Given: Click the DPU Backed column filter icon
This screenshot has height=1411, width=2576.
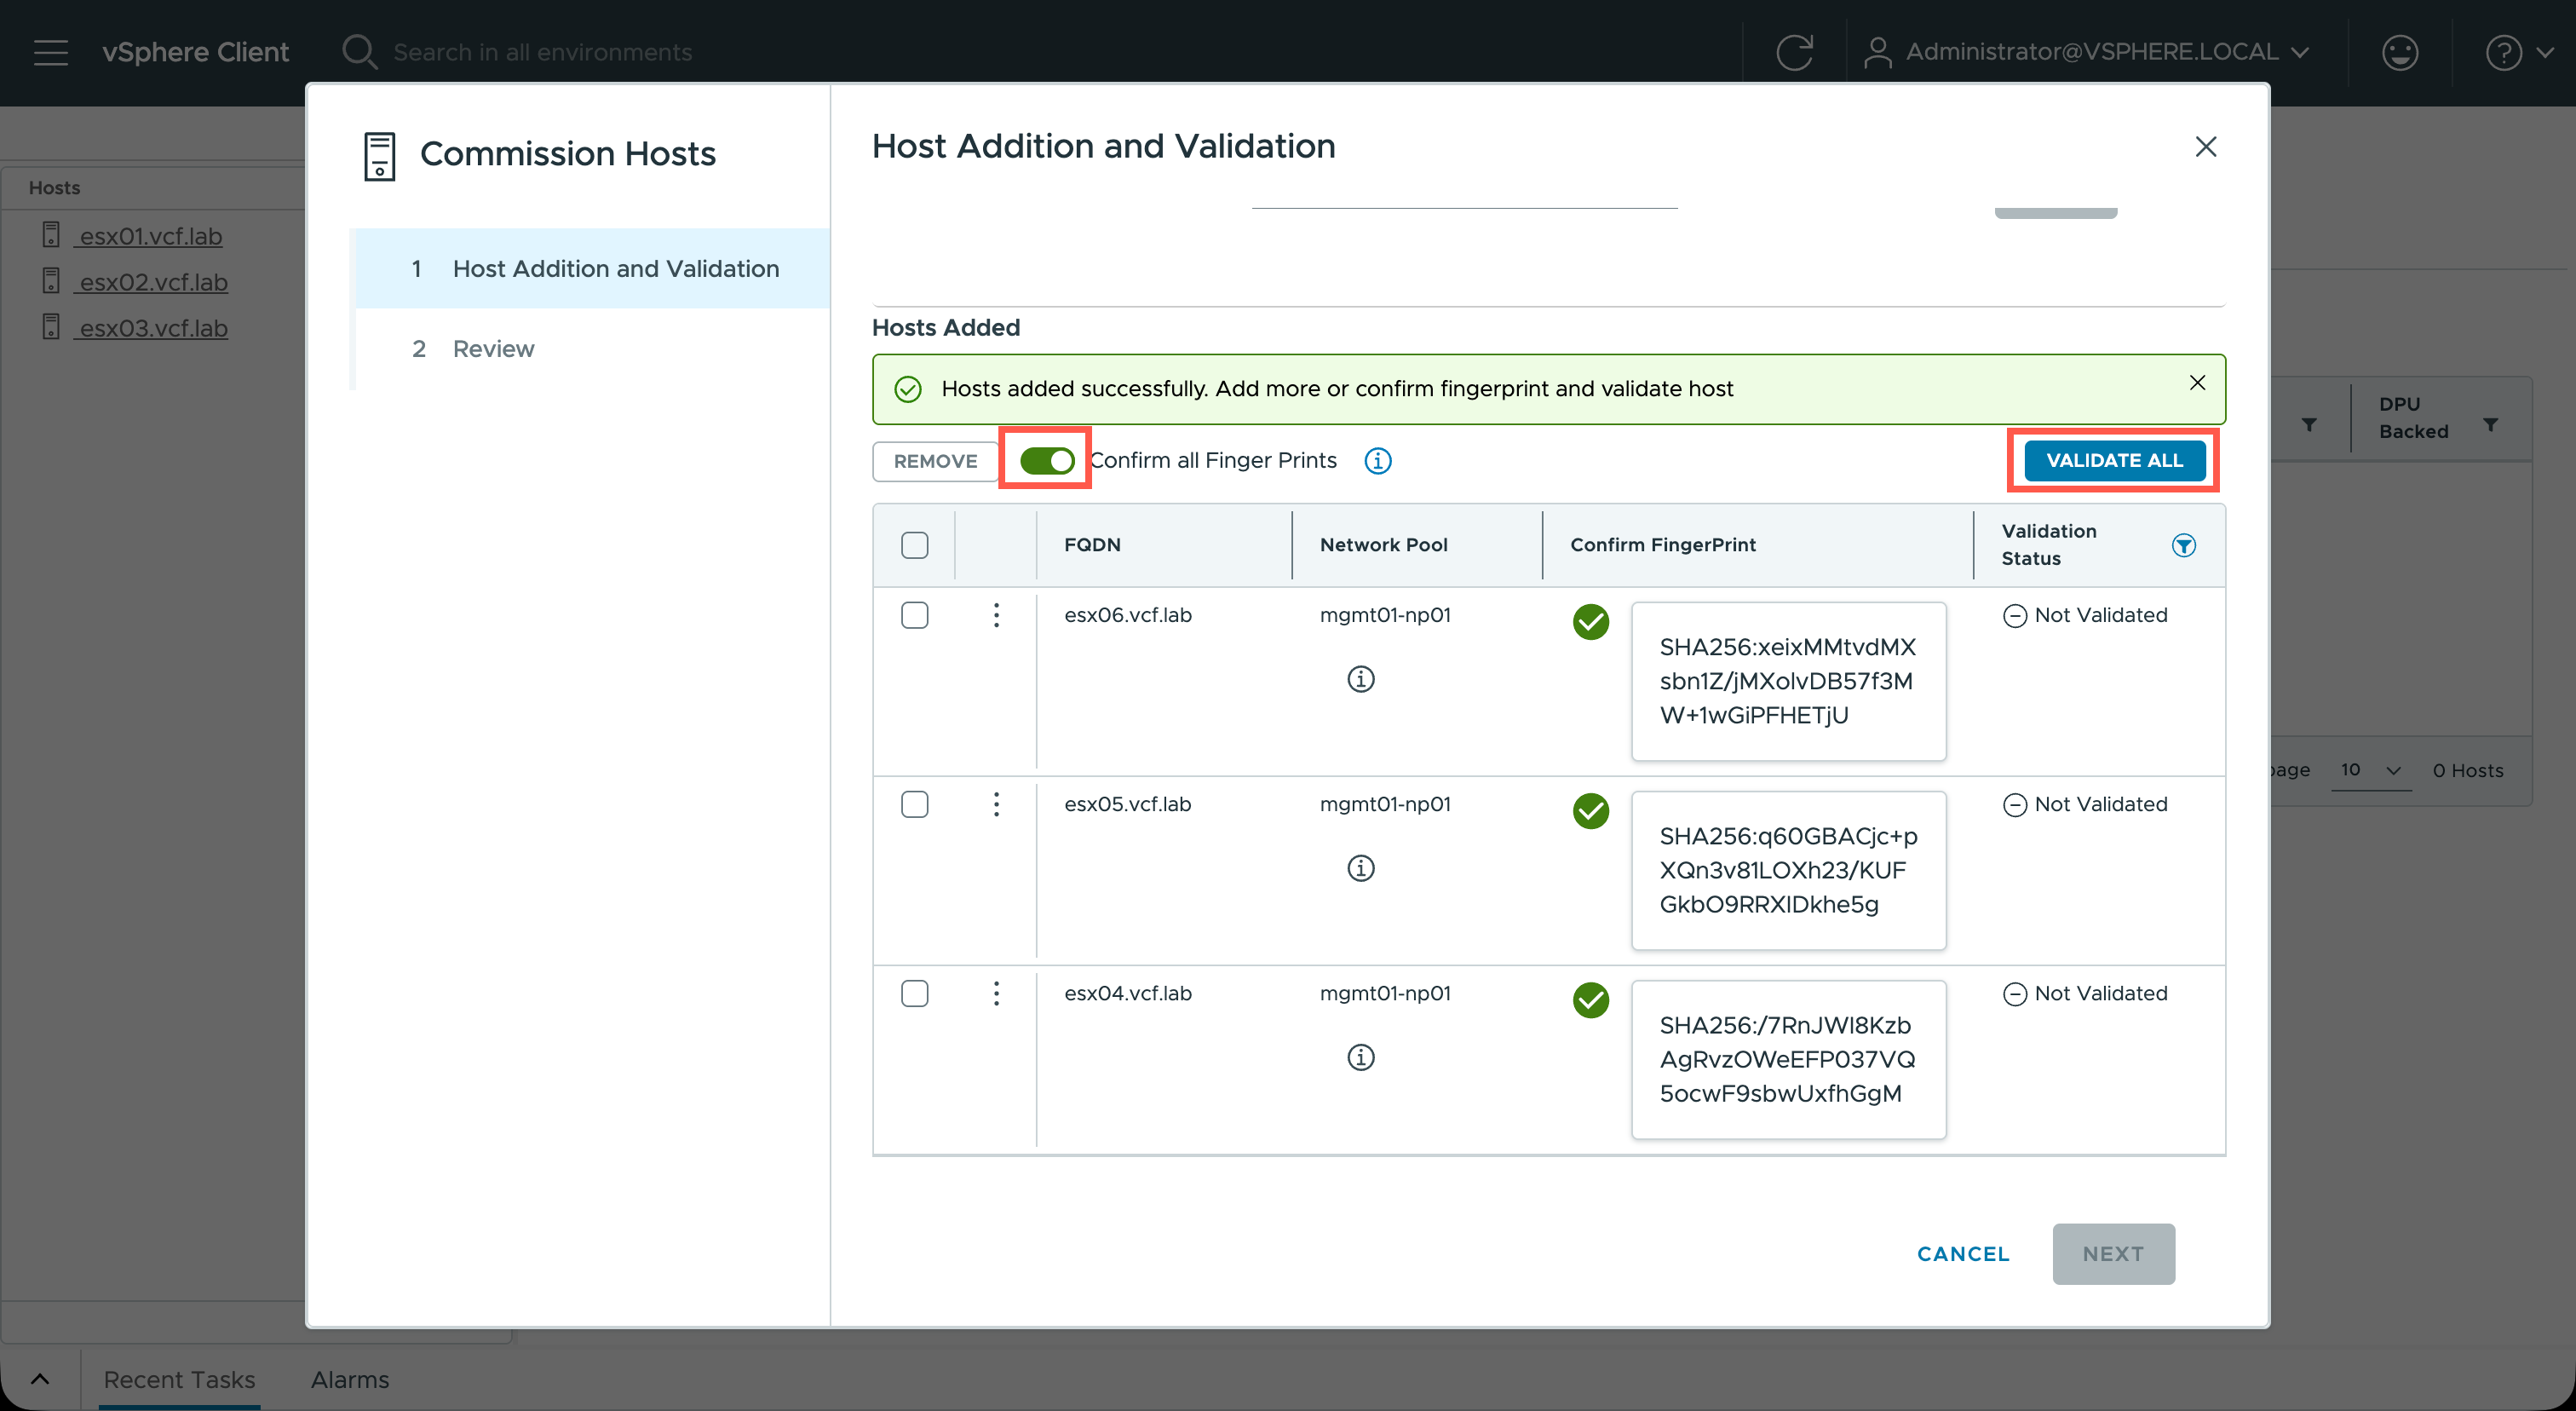Looking at the screenshot, I should (x=2491, y=424).
